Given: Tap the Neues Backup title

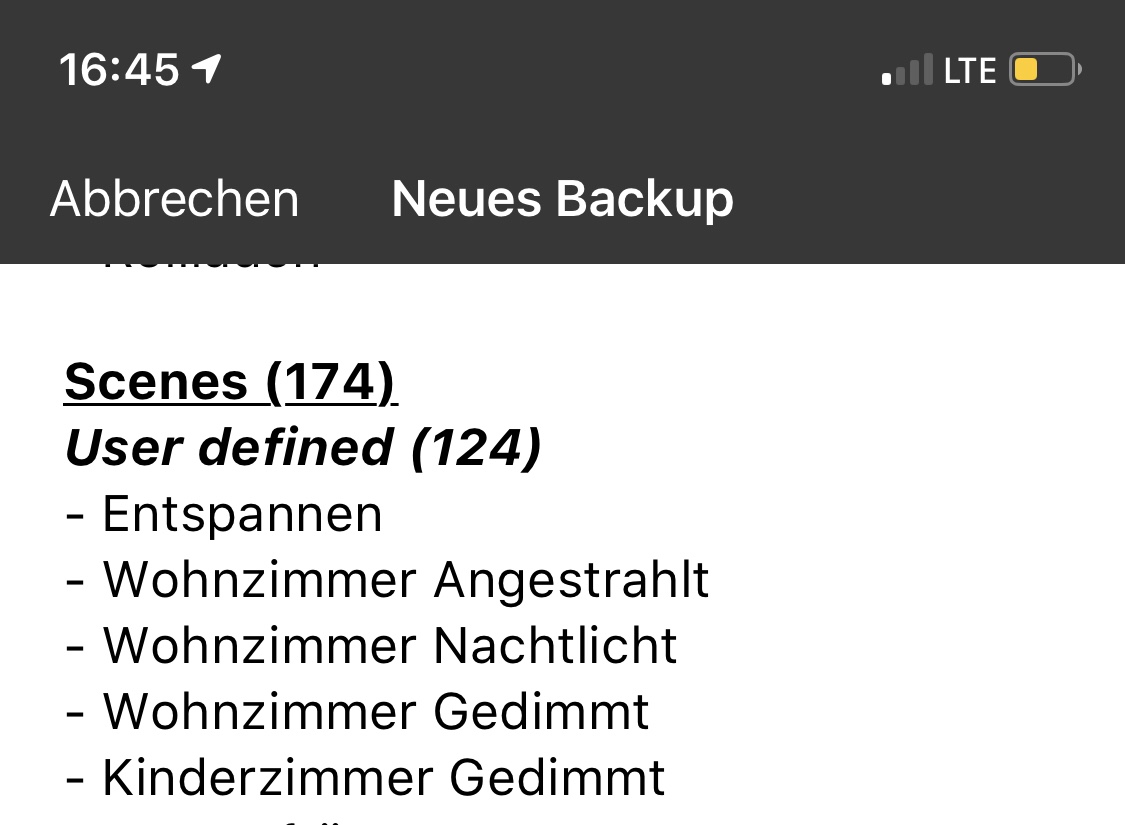Looking at the screenshot, I should click(x=562, y=198).
